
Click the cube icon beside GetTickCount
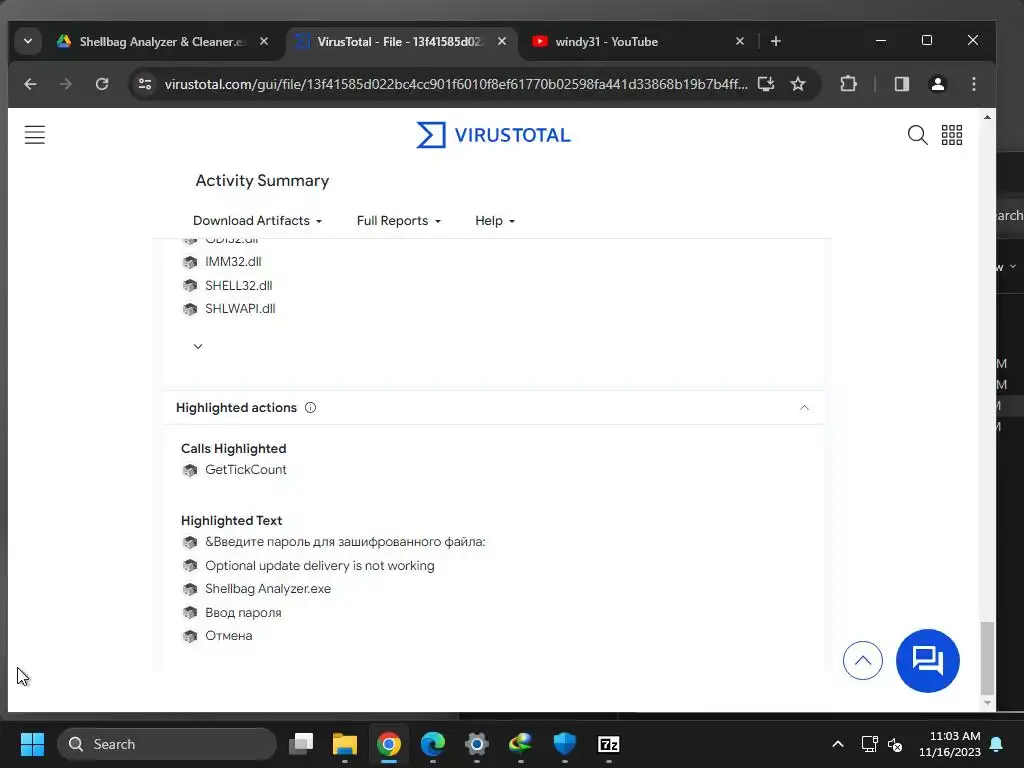coord(190,470)
